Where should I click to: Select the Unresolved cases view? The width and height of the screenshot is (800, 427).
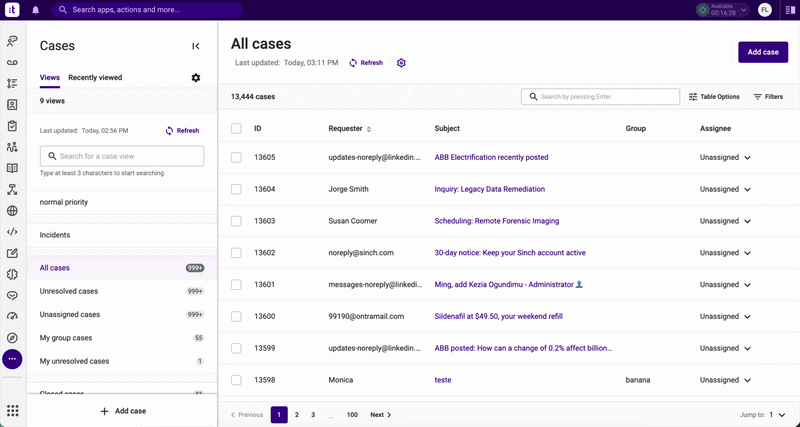coord(122,291)
